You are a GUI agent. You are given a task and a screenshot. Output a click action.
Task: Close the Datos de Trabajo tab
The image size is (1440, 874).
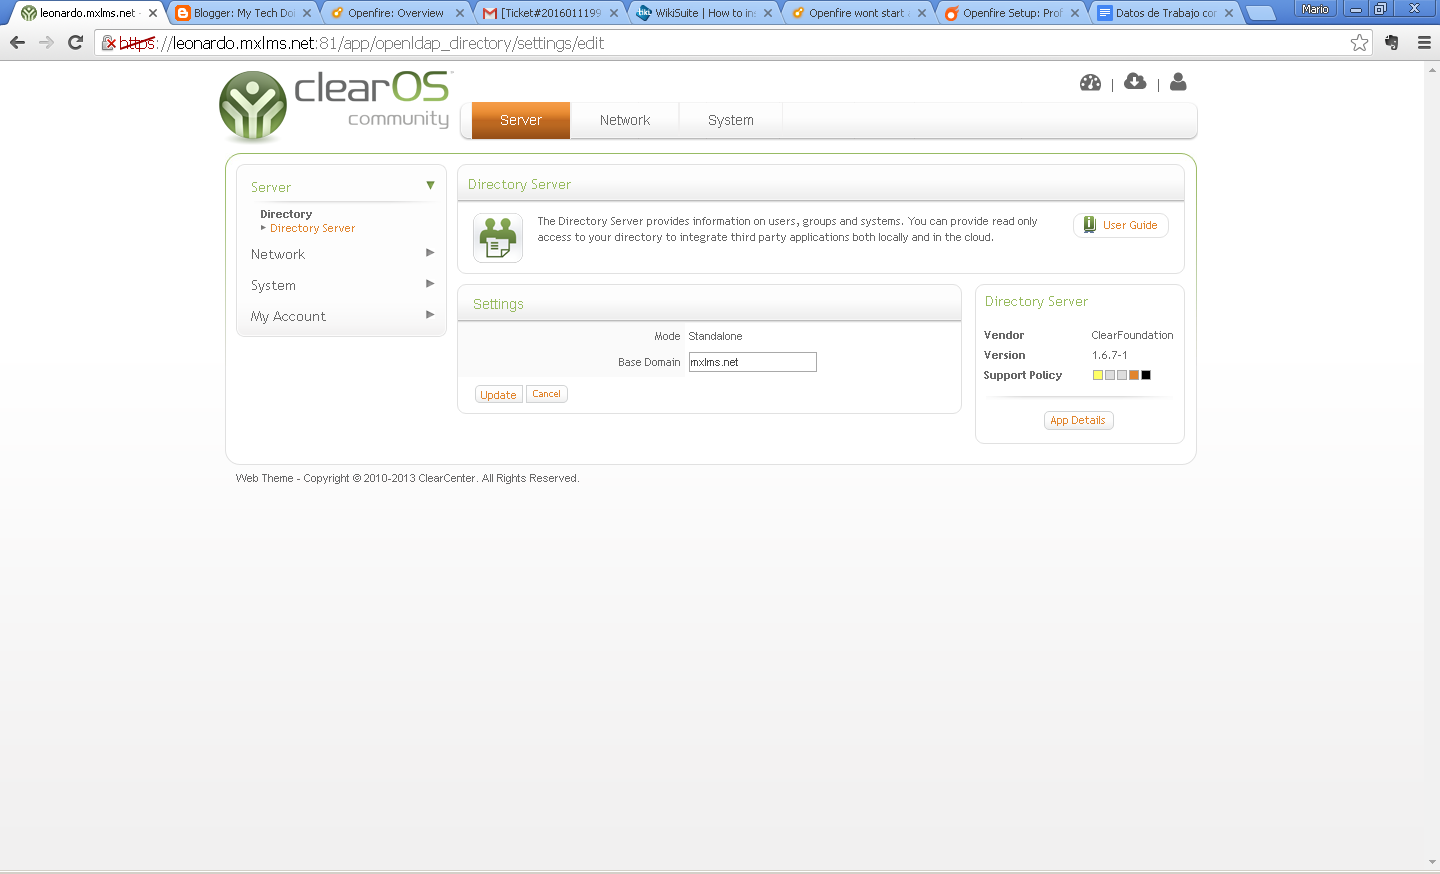click(x=1229, y=13)
